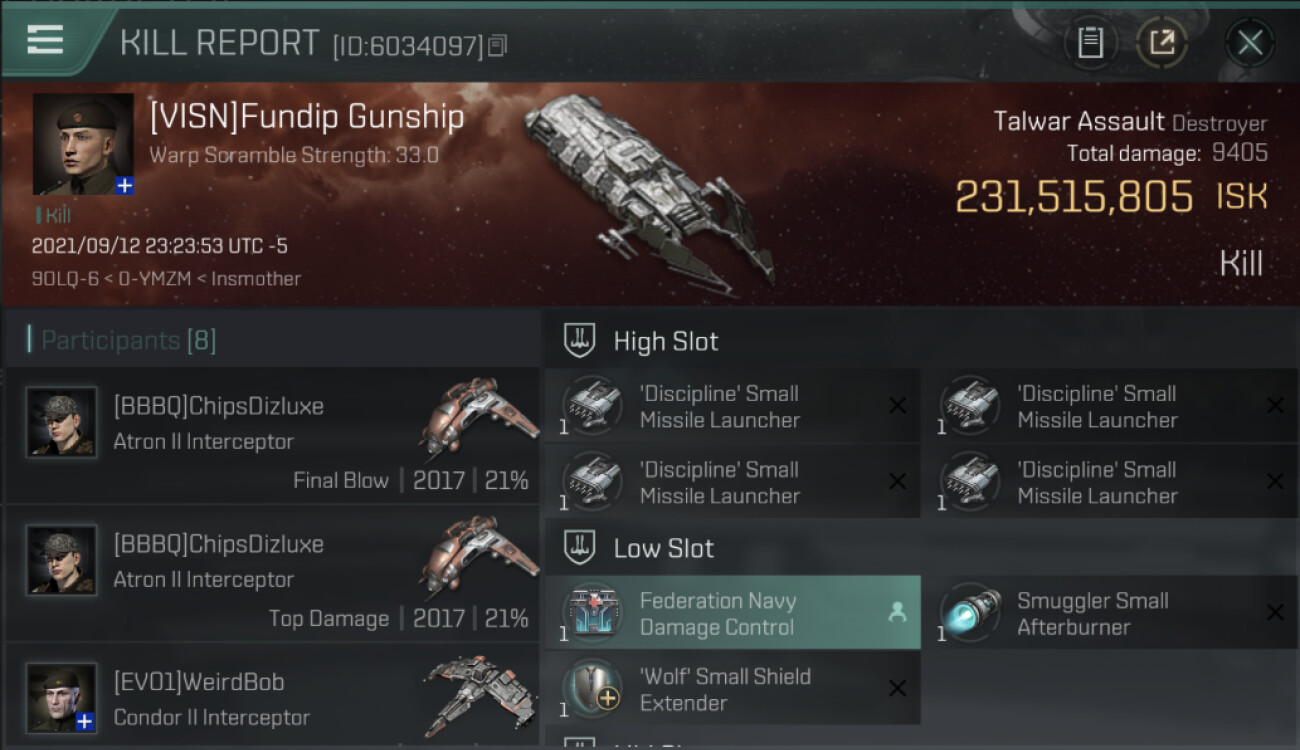Open the Final Blow ChipsDizluxe participant entry
This screenshot has width=1300, height=750.
pyautogui.click(x=272, y=436)
